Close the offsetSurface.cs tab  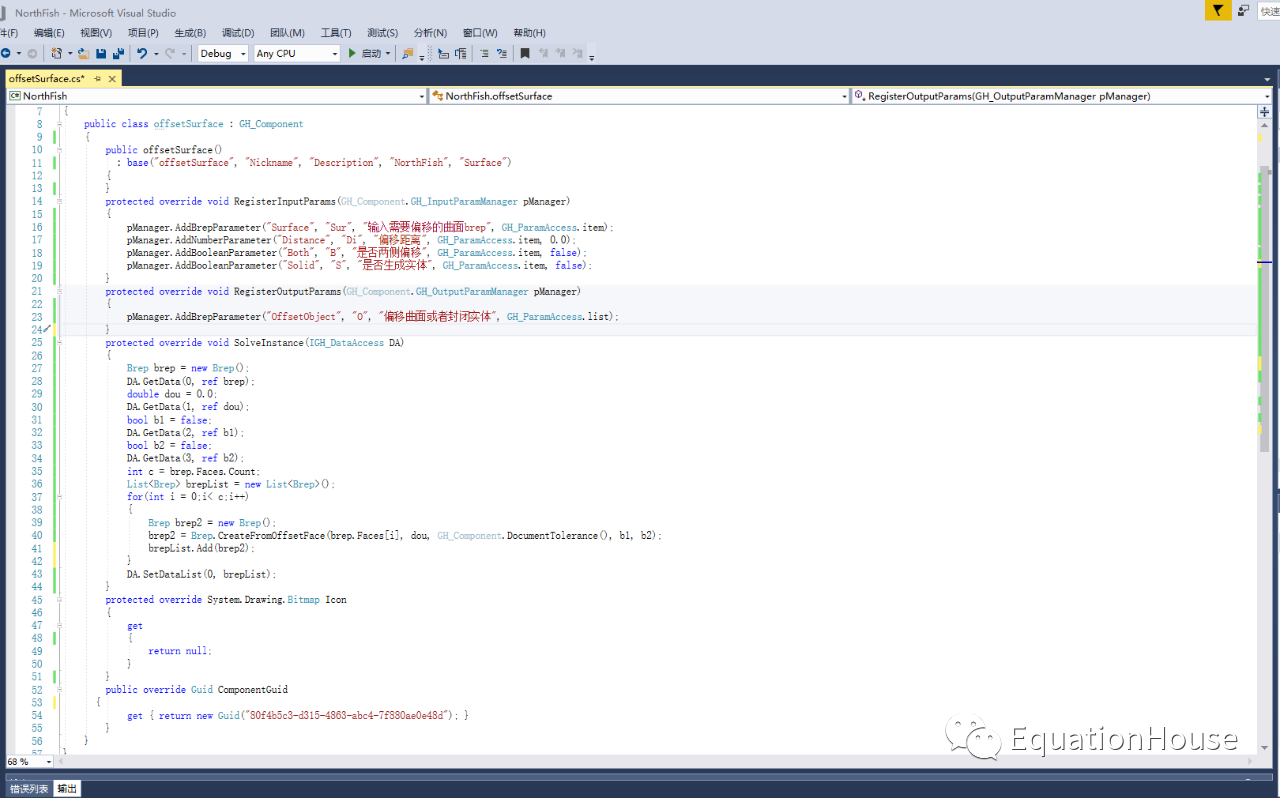click(113, 78)
